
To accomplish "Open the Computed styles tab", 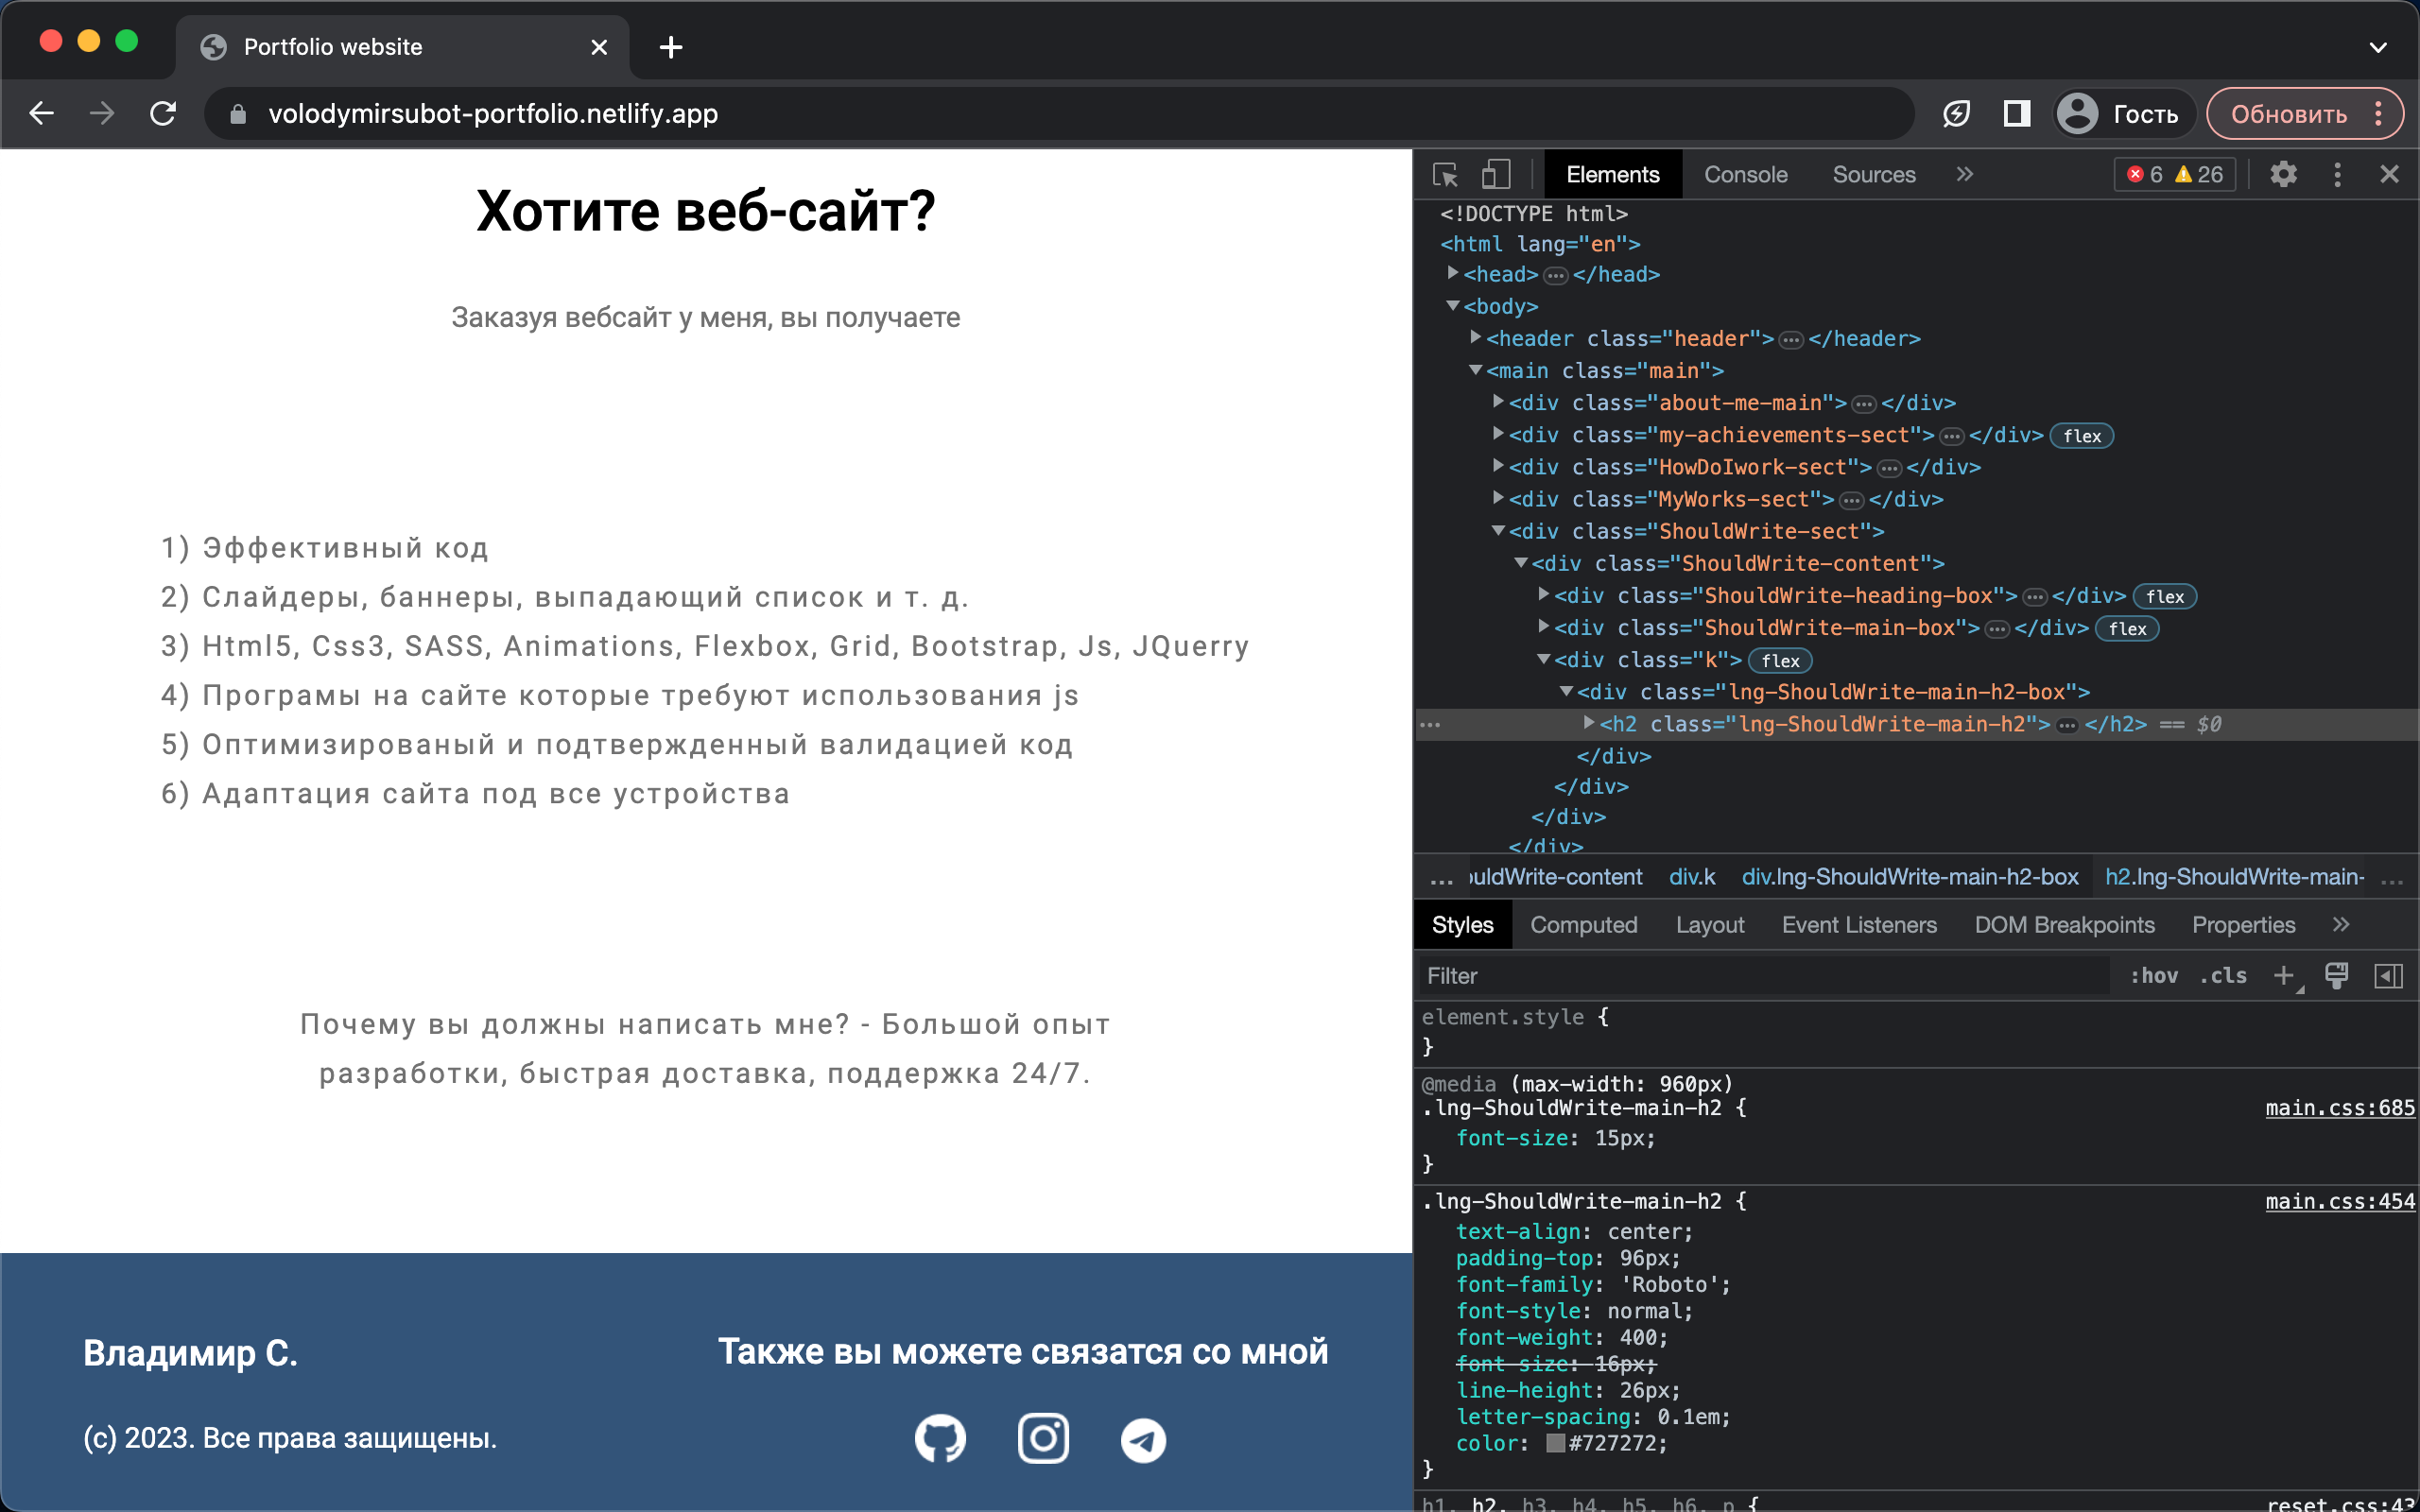I will pyautogui.click(x=1583, y=925).
